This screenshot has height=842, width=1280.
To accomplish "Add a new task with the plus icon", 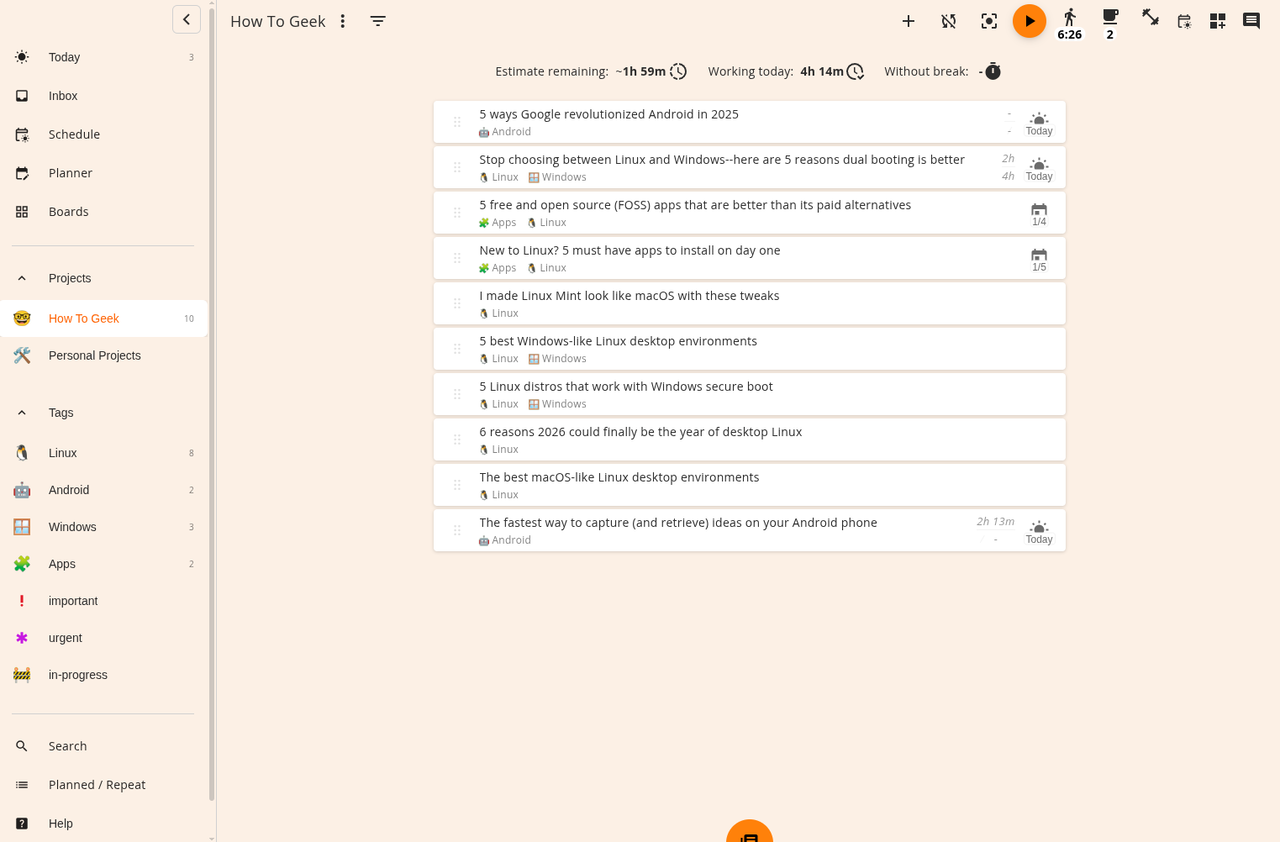I will 908,20.
